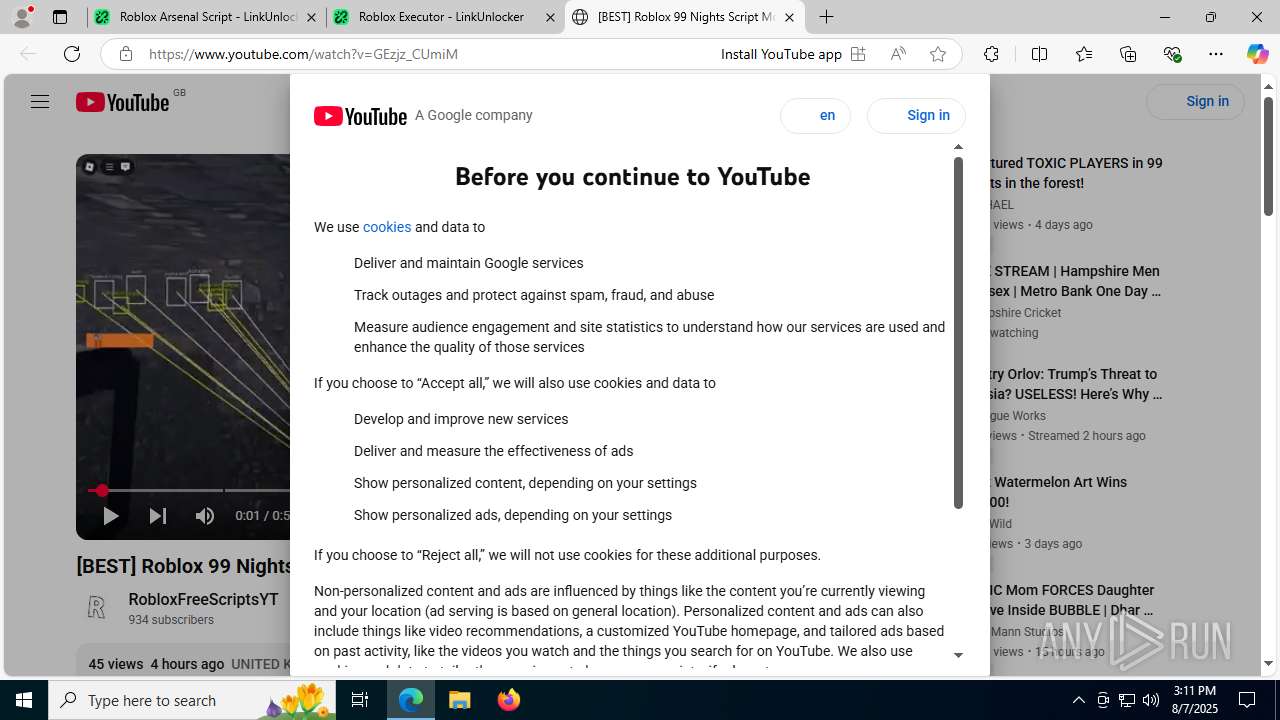Open the Mom FORCES Daughter BUBBLE video
1280x720 pixels.
coord(1074,600)
